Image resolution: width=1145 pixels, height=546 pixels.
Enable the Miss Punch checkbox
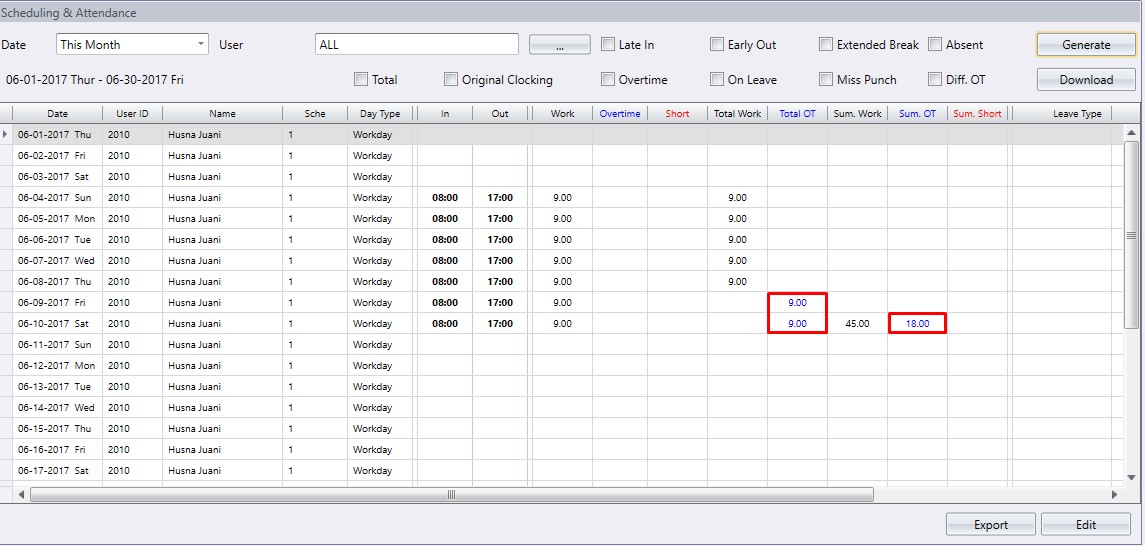point(826,80)
